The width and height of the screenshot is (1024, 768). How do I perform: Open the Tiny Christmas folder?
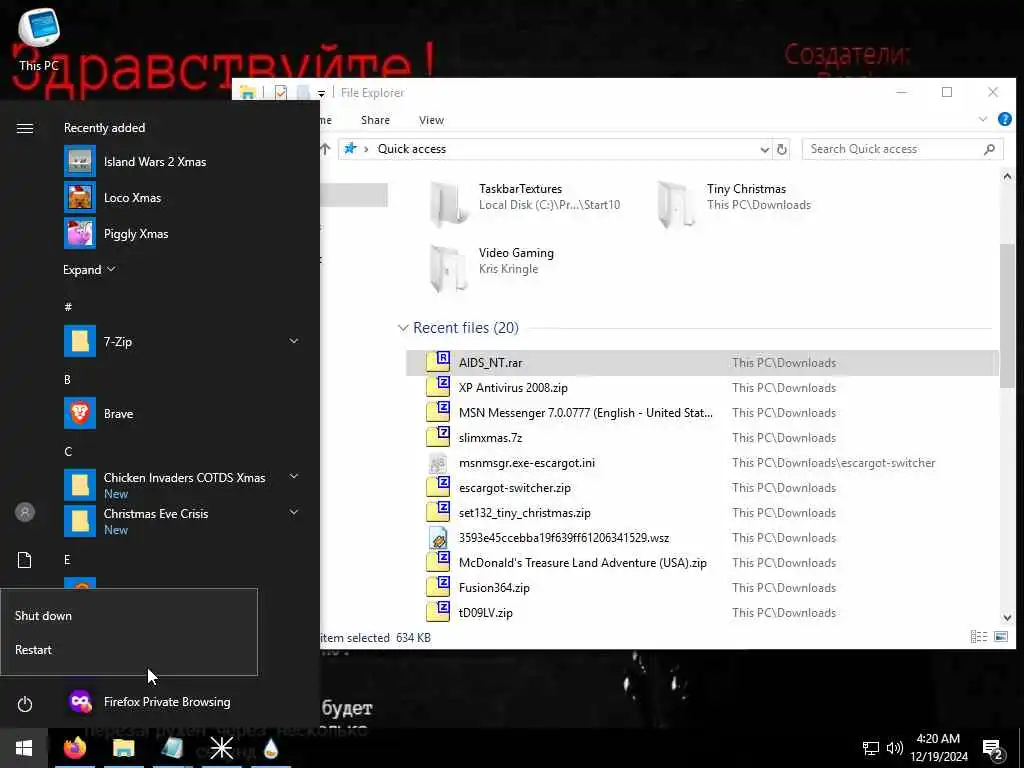734,204
